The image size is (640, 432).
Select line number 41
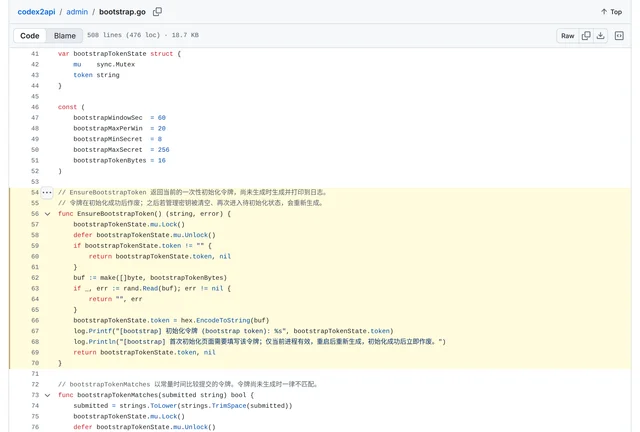pyautogui.click(x=35, y=54)
